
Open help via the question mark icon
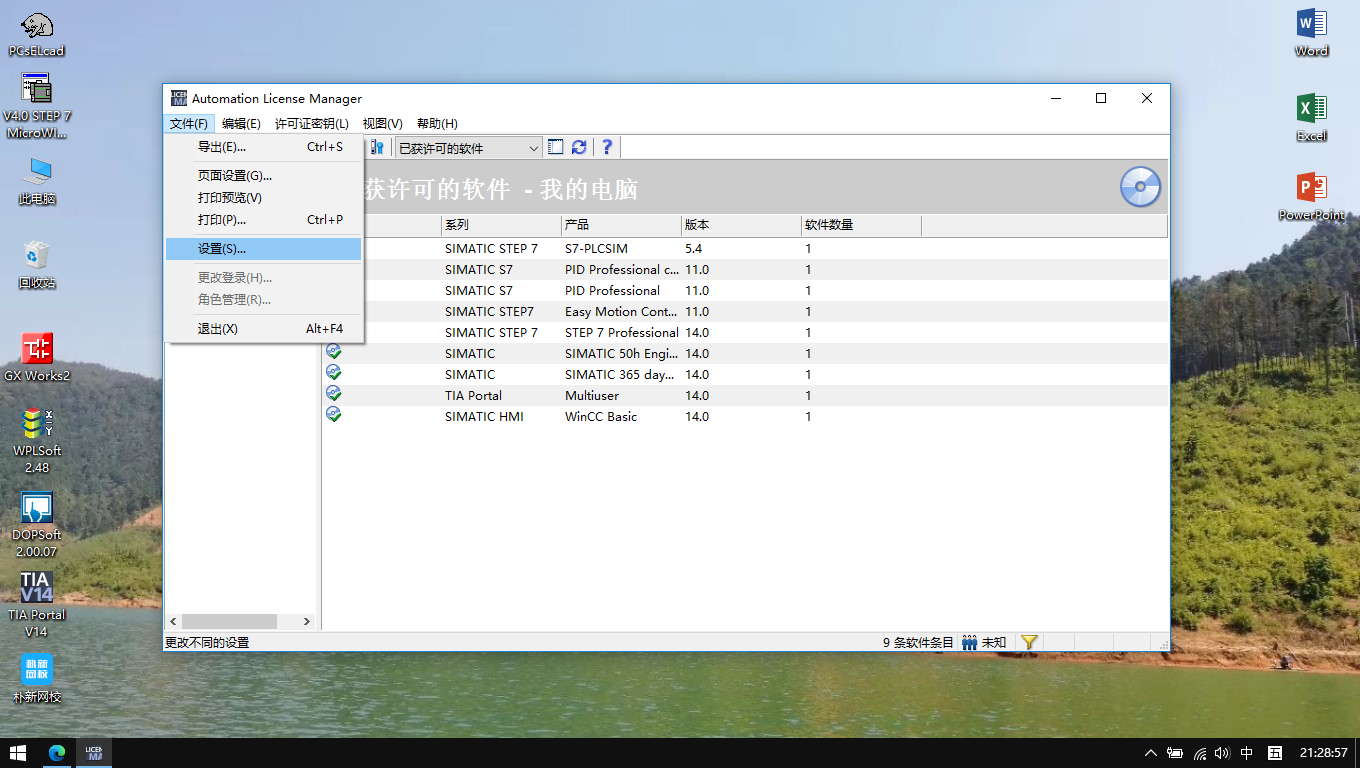click(606, 148)
